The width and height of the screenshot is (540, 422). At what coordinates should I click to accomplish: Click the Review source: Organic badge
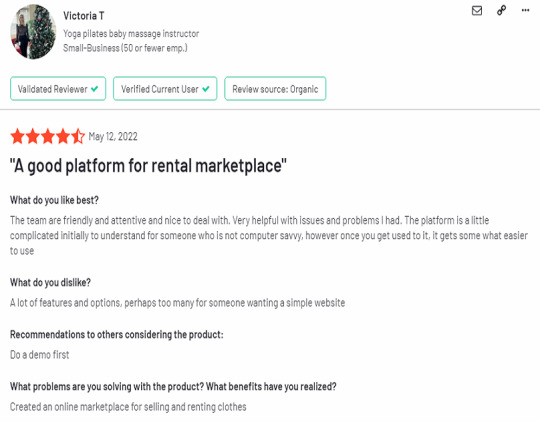275,89
